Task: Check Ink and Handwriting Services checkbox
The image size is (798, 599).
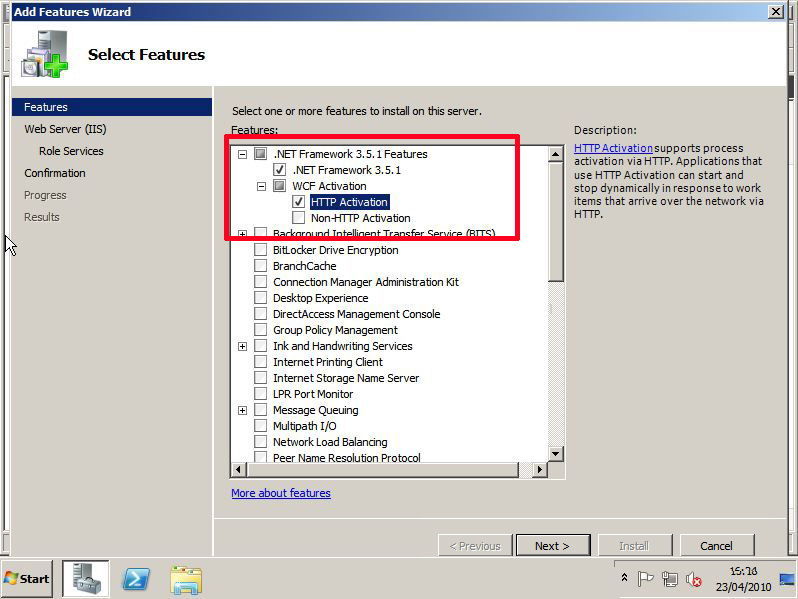Action: [x=261, y=346]
